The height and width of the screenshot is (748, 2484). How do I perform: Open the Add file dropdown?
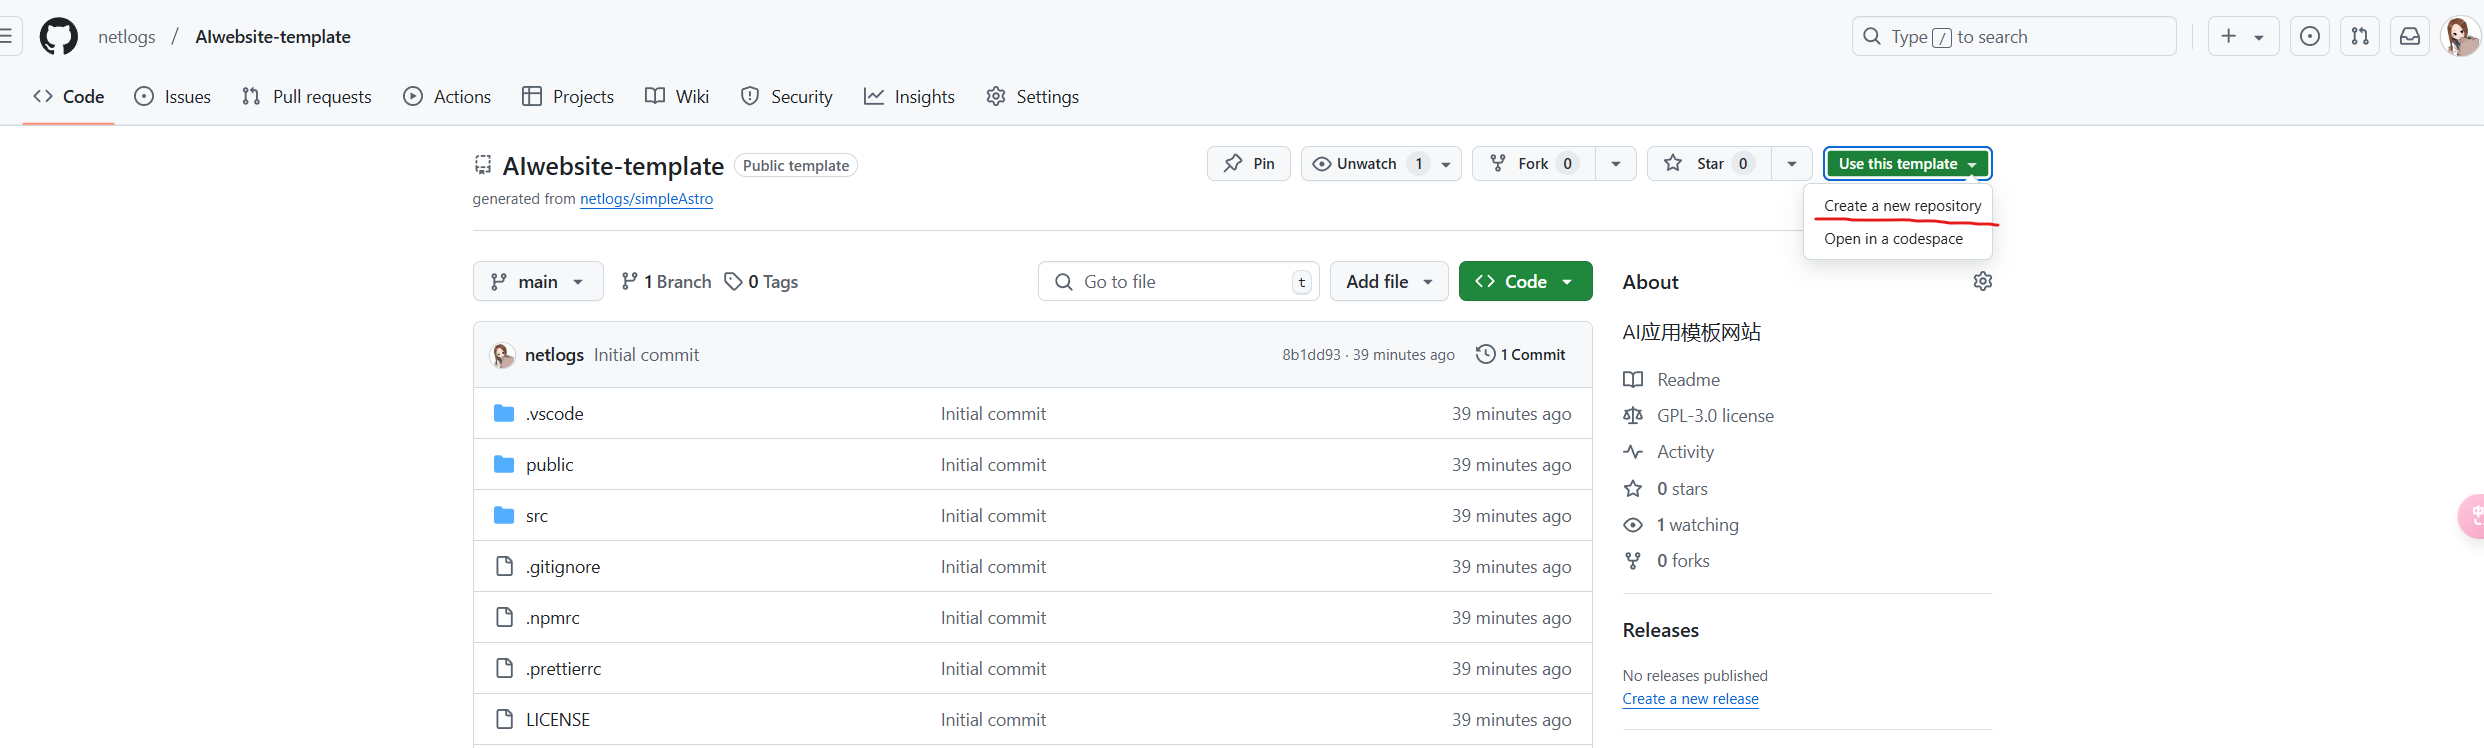[x=1389, y=282]
